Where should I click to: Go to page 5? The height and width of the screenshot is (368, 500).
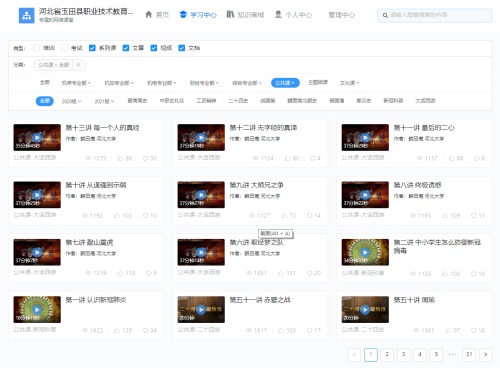point(436,354)
